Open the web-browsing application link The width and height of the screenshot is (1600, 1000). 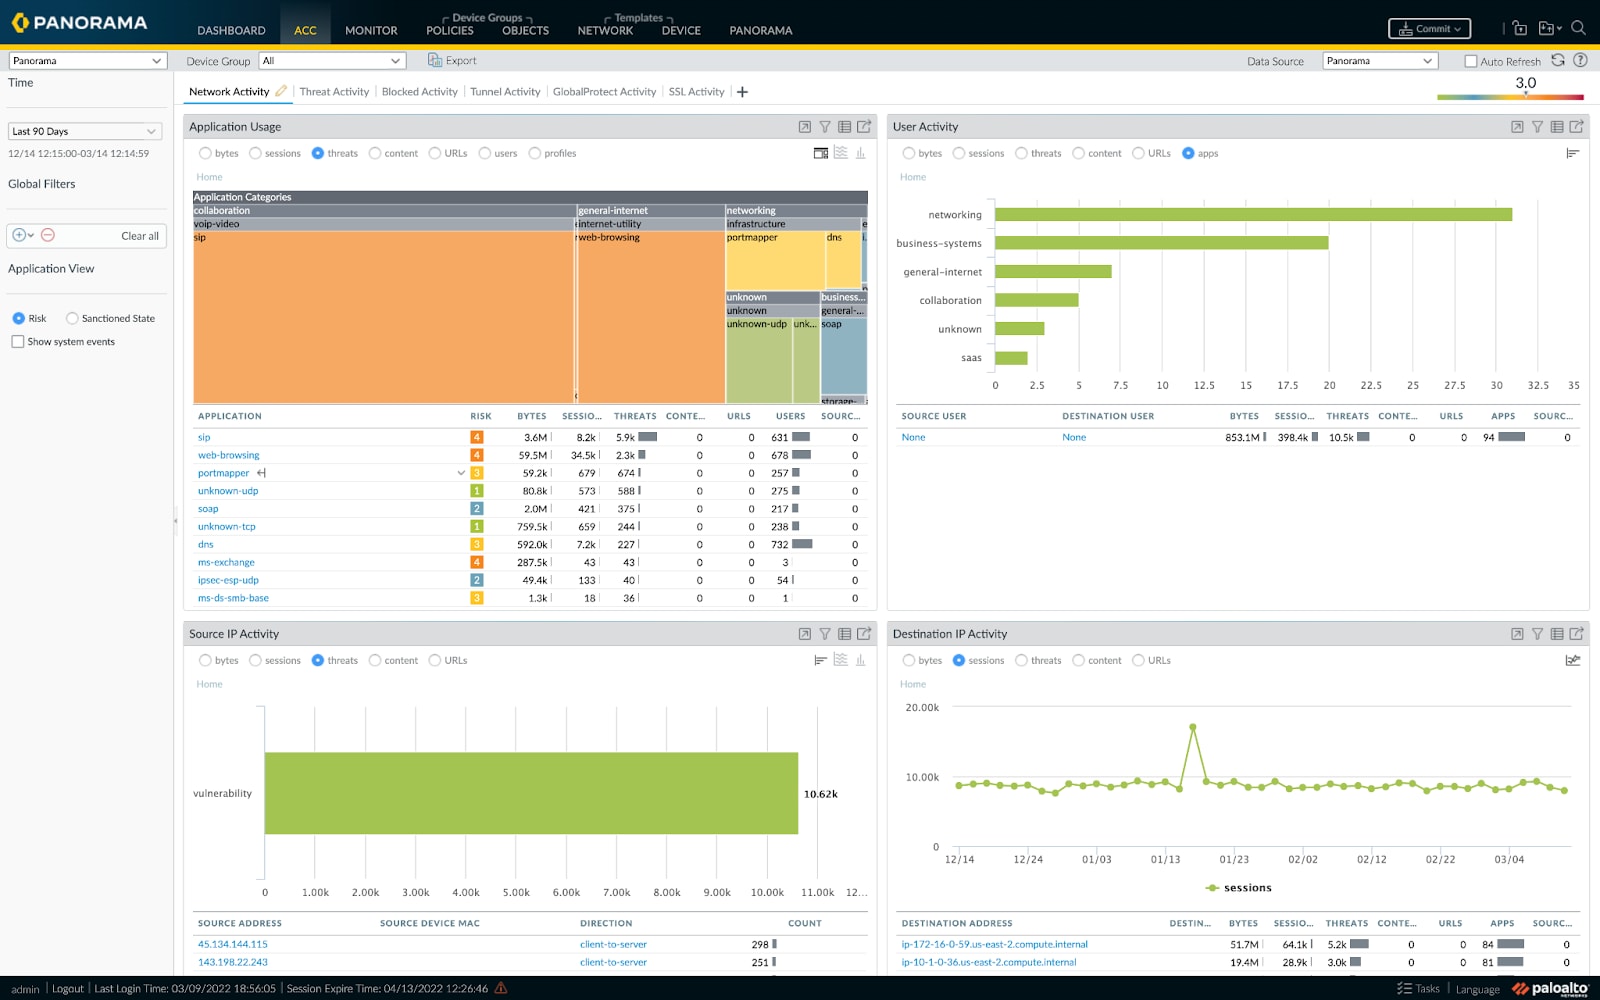coord(228,454)
